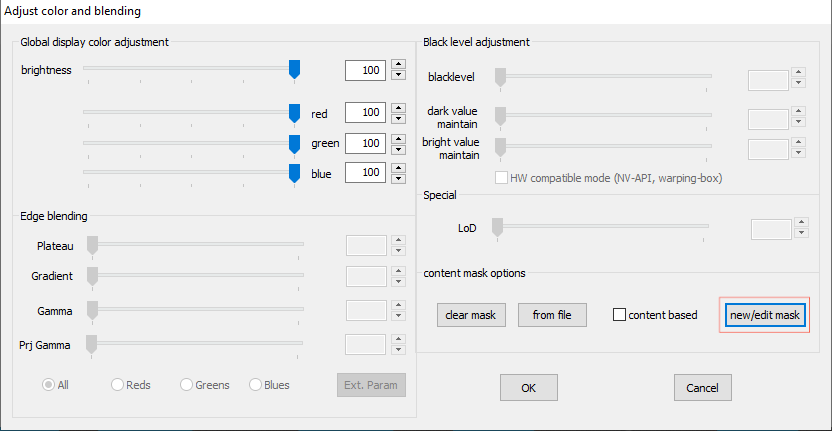Decrease green value with down arrow
The height and width of the screenshot is (431, 832).
coord(398,148)
